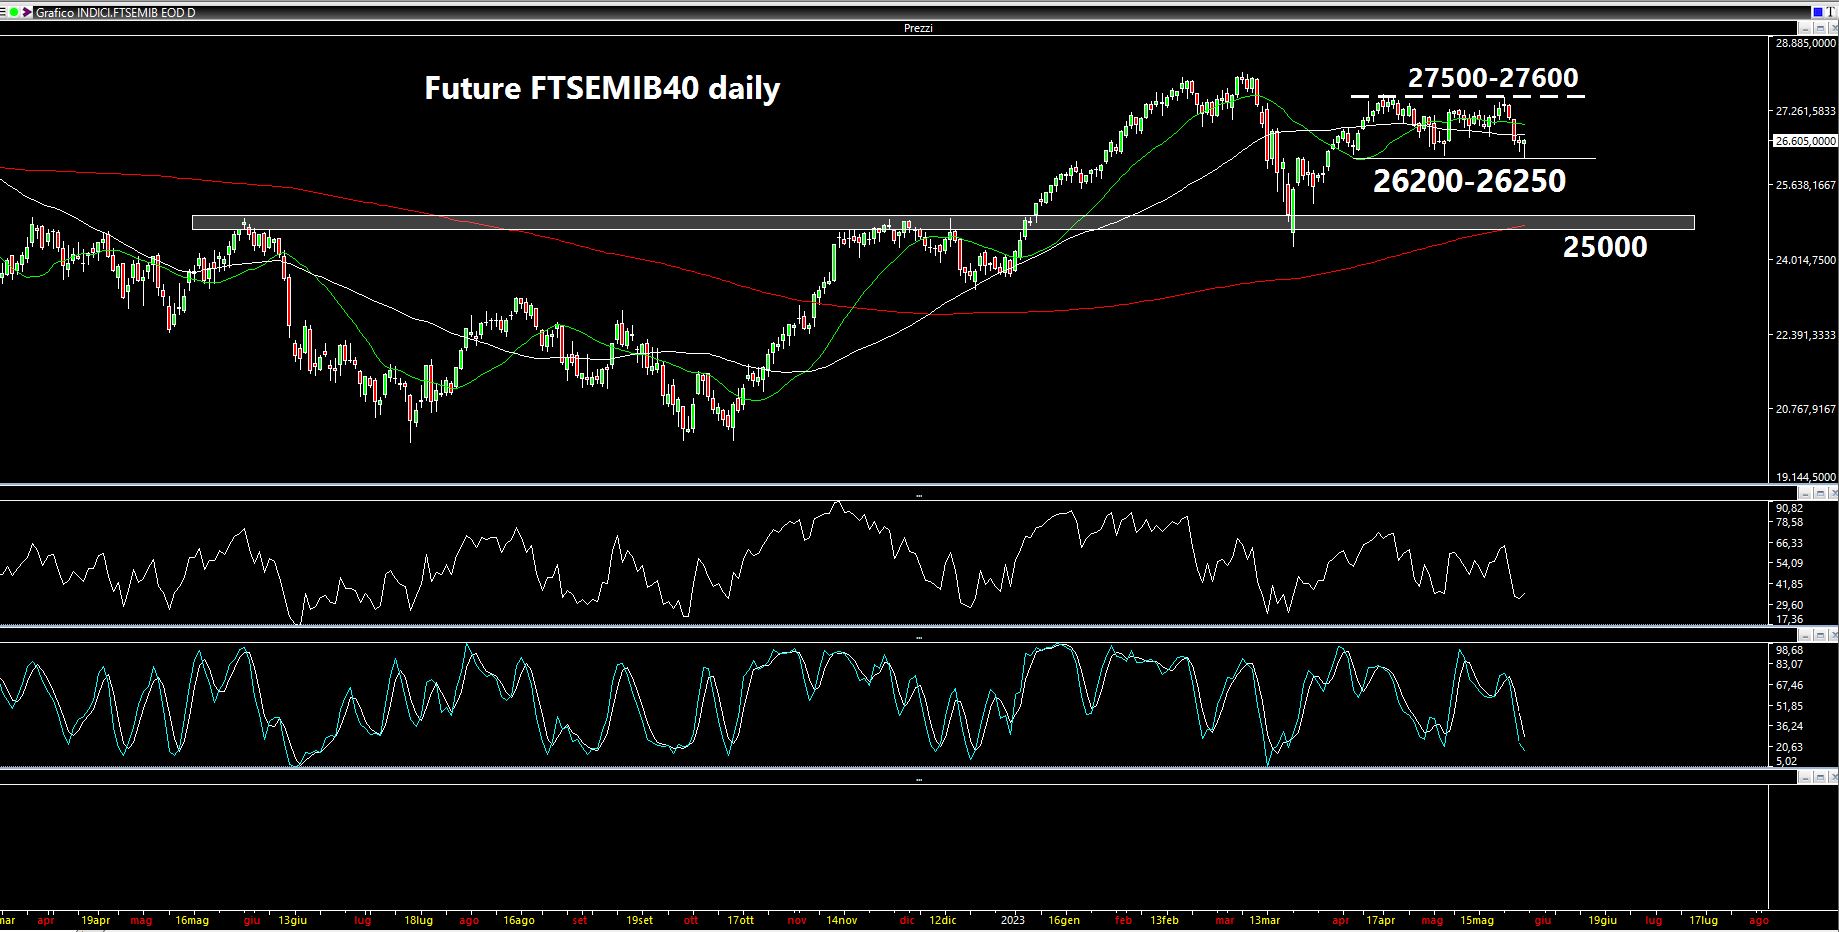Select the dashed 27500-27600 resistance line
This screenshot has width=1839, height=932.
coord(1468,96)
